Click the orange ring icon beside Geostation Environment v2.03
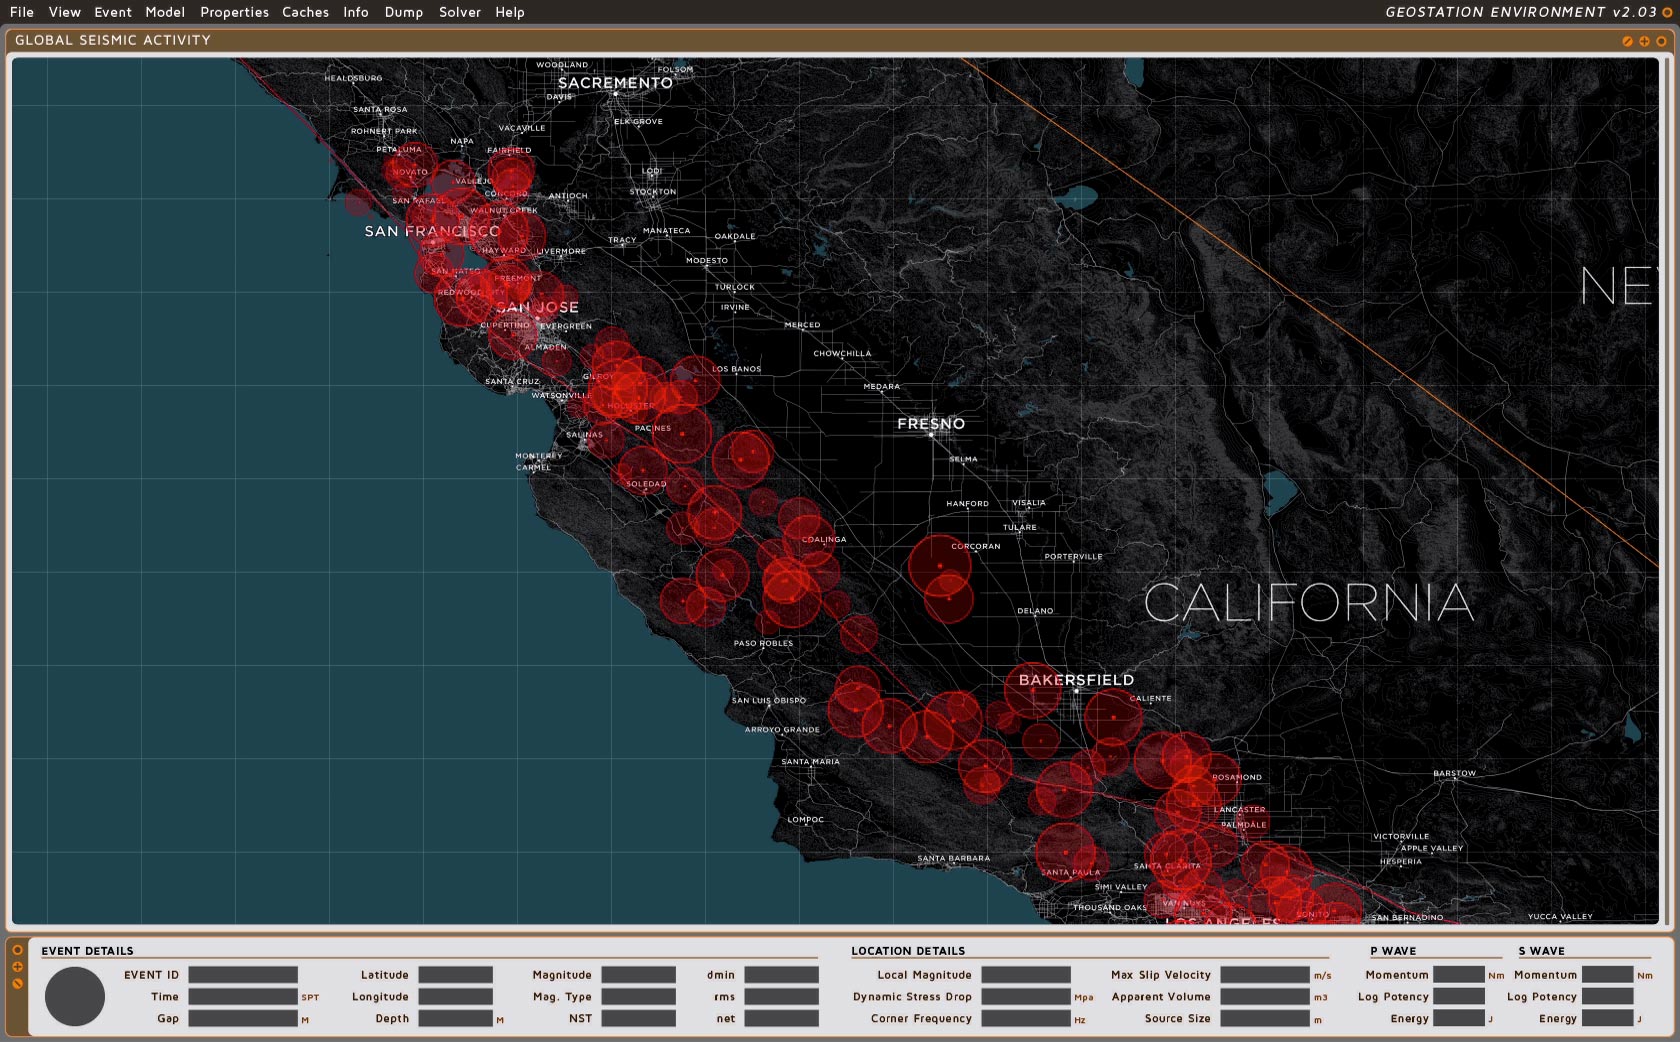Viewport: 1680px width, 1042px height. [x=1667, y=13]
